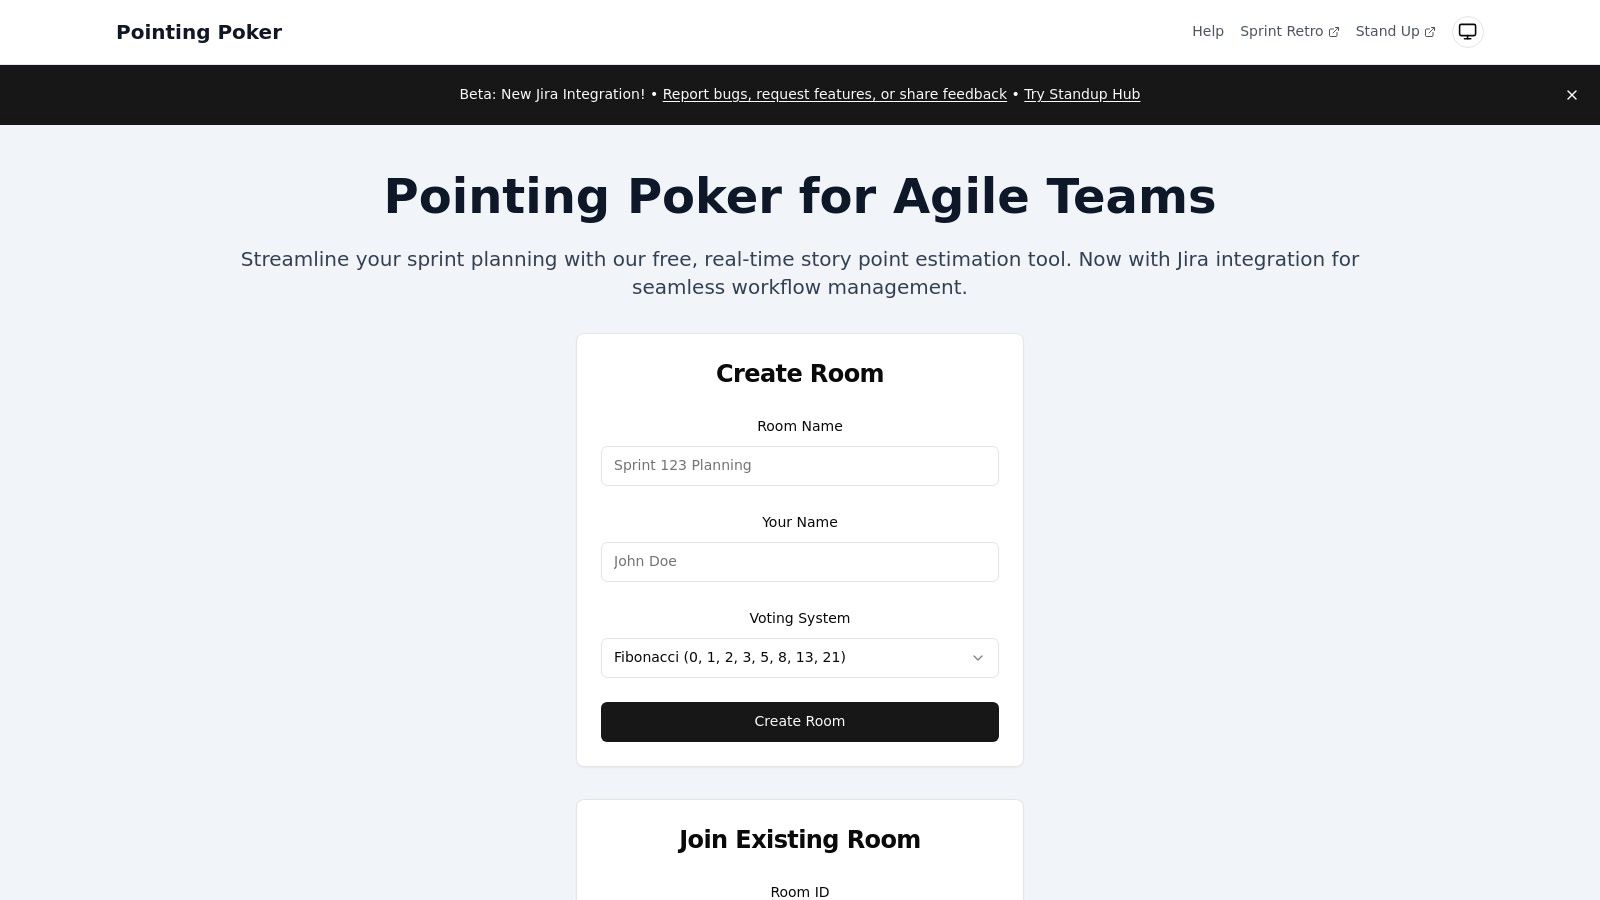Click the Voting System chevron arrow

977,658
